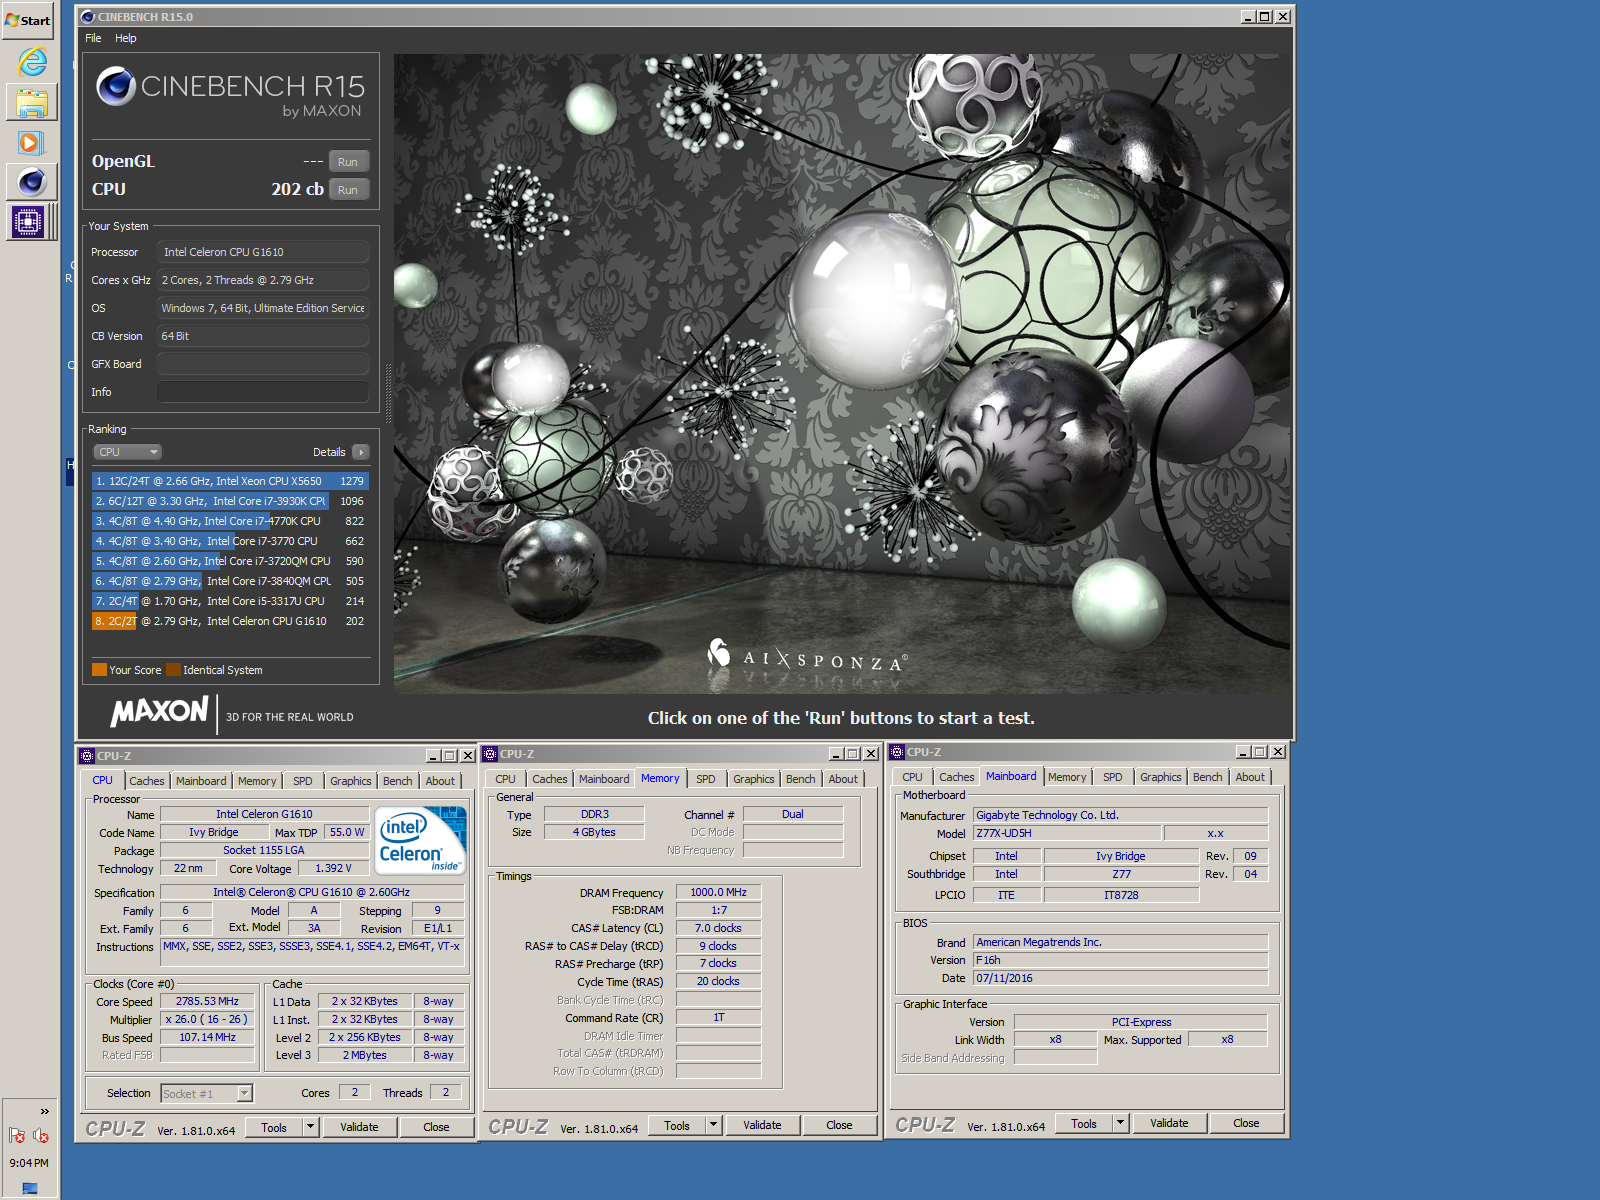The height and width of the screenshot is (1200, 1600).
Task: Open Socket #1 selection dropdown
Action: 207,1093
